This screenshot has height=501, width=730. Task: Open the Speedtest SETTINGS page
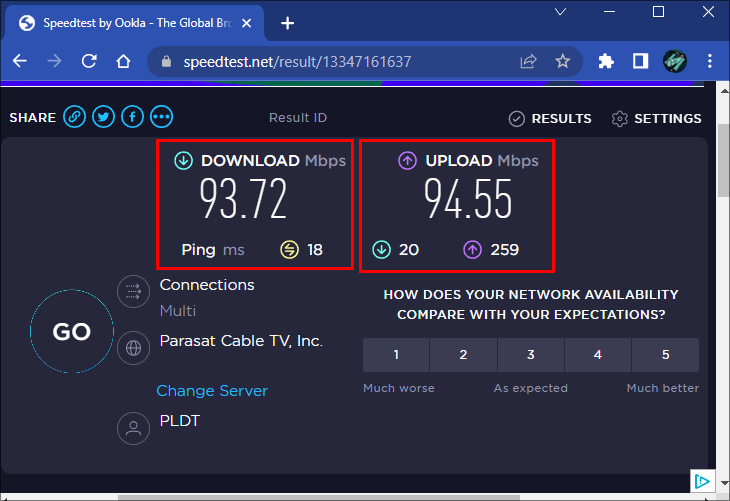click(656, 119)
